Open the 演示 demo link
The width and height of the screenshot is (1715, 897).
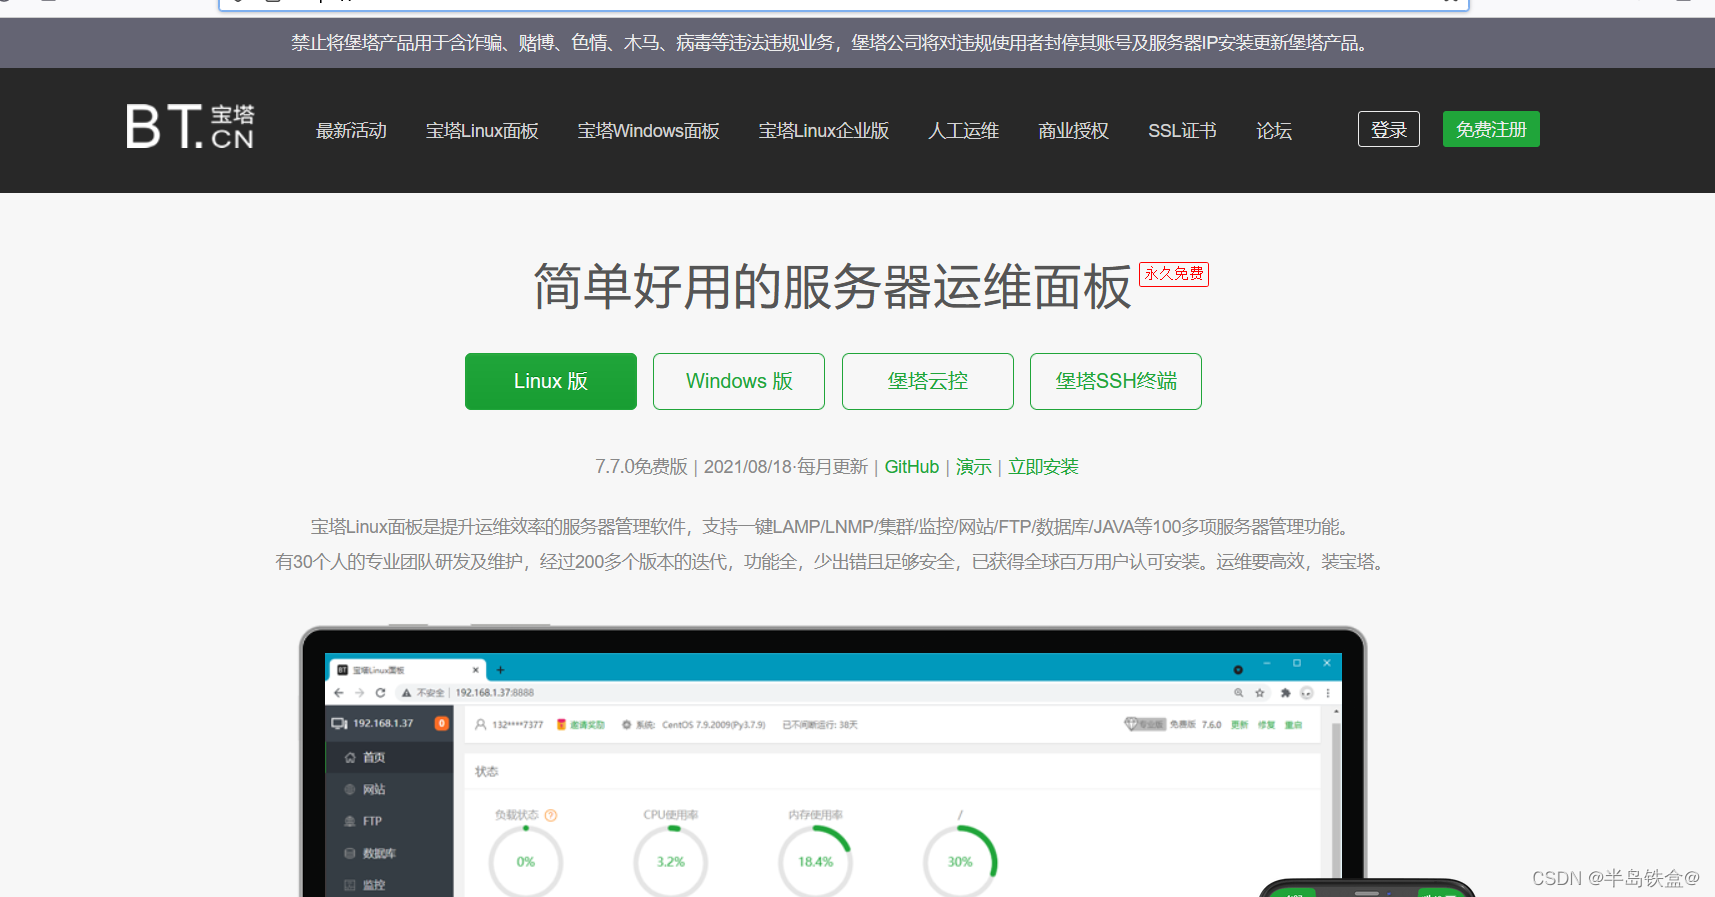(974, 467)
